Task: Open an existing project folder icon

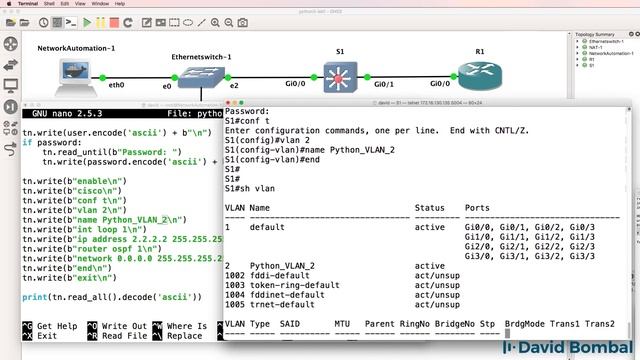Action: coord(24,22)
